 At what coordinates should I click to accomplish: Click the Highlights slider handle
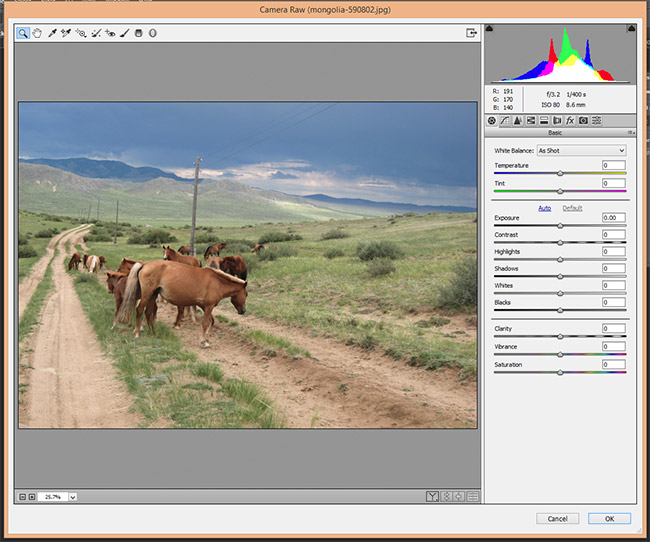[560, 260]
